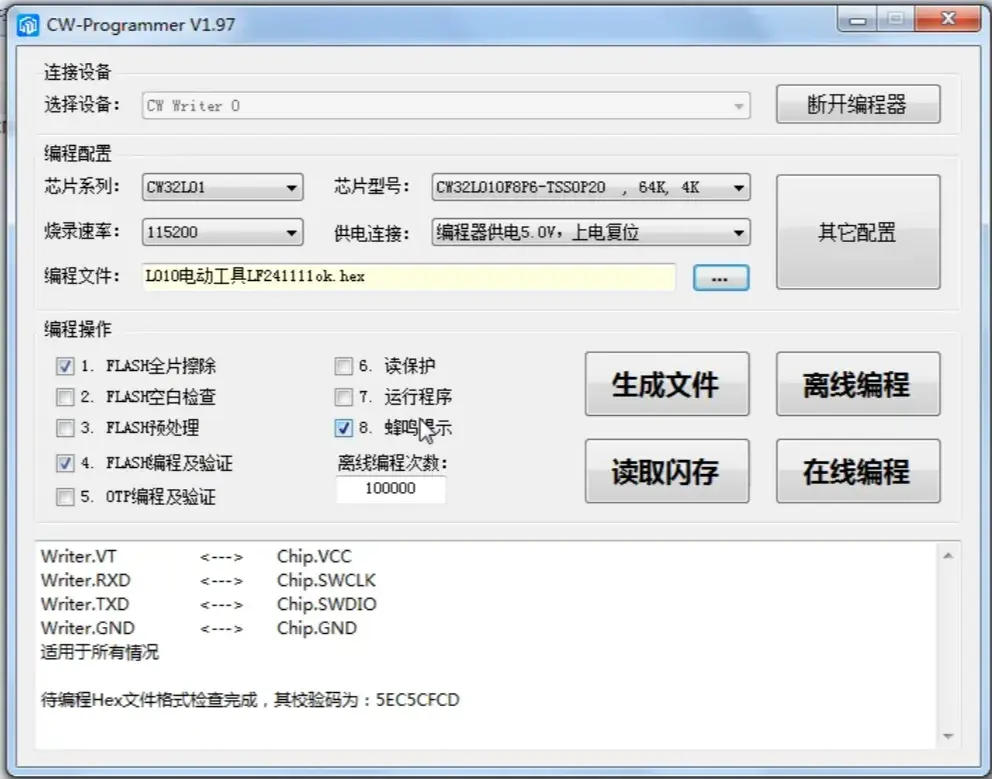
Task: Click the 断开编程器 button
Action: click(858, 104)
